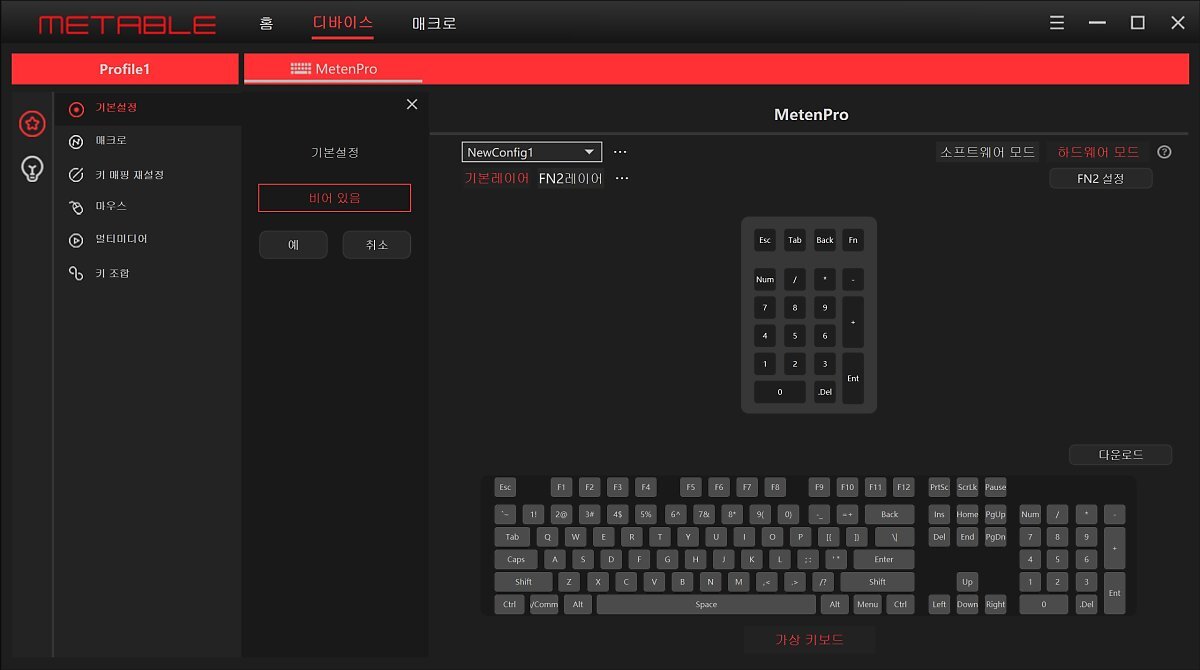Click the Q key on virtual keyboard
Viewport: 1200px width, 670px height.
(548, 537)
